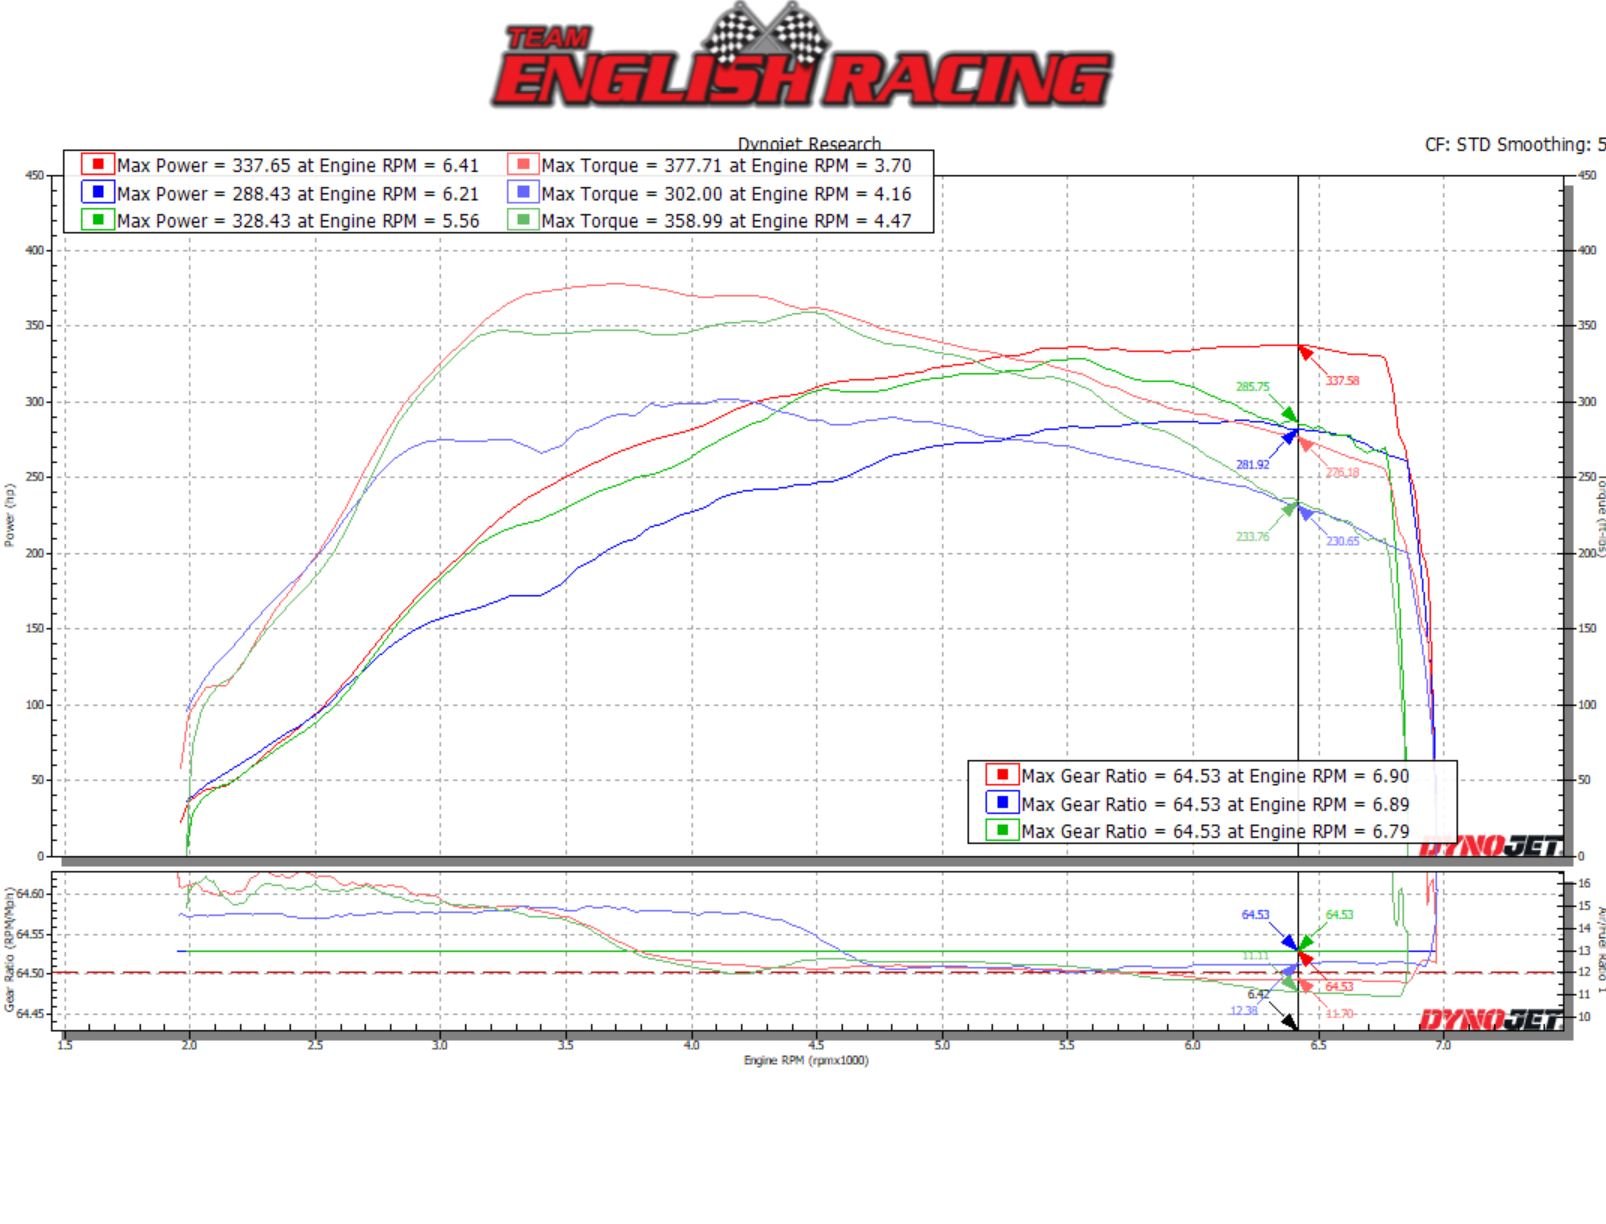Toggle the blue Max Power 288.43 trace
Viewport: 1606px width, 1224px height.
(98, 193)
